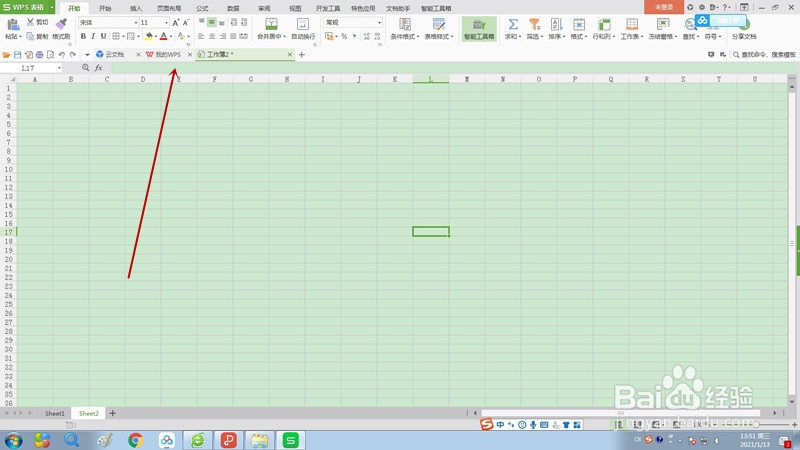Switch to the Sheet1 worksheet tab

click(55, 413)
